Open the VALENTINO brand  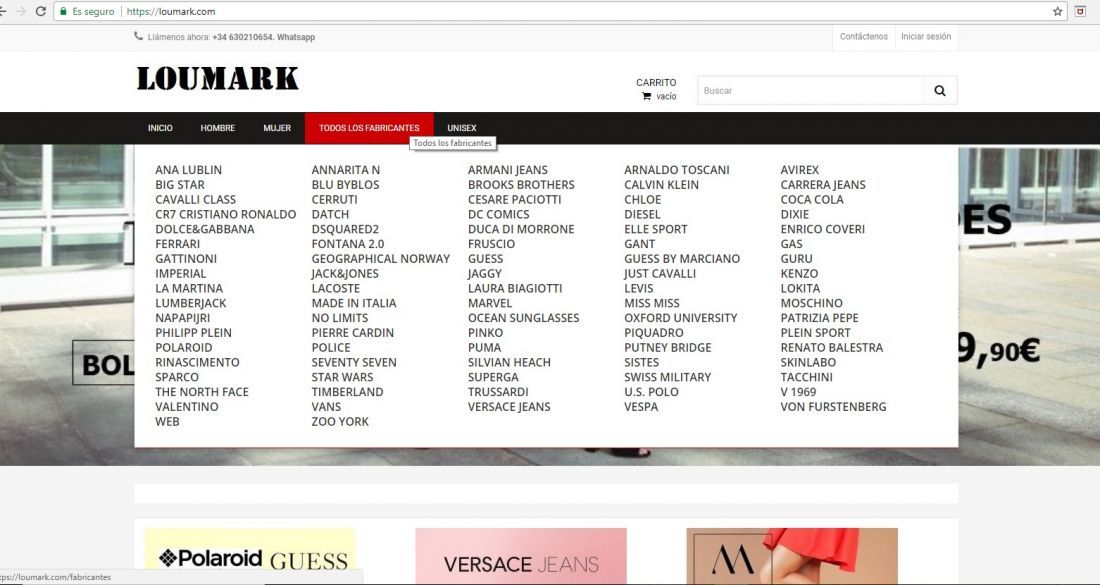point(187,406)
